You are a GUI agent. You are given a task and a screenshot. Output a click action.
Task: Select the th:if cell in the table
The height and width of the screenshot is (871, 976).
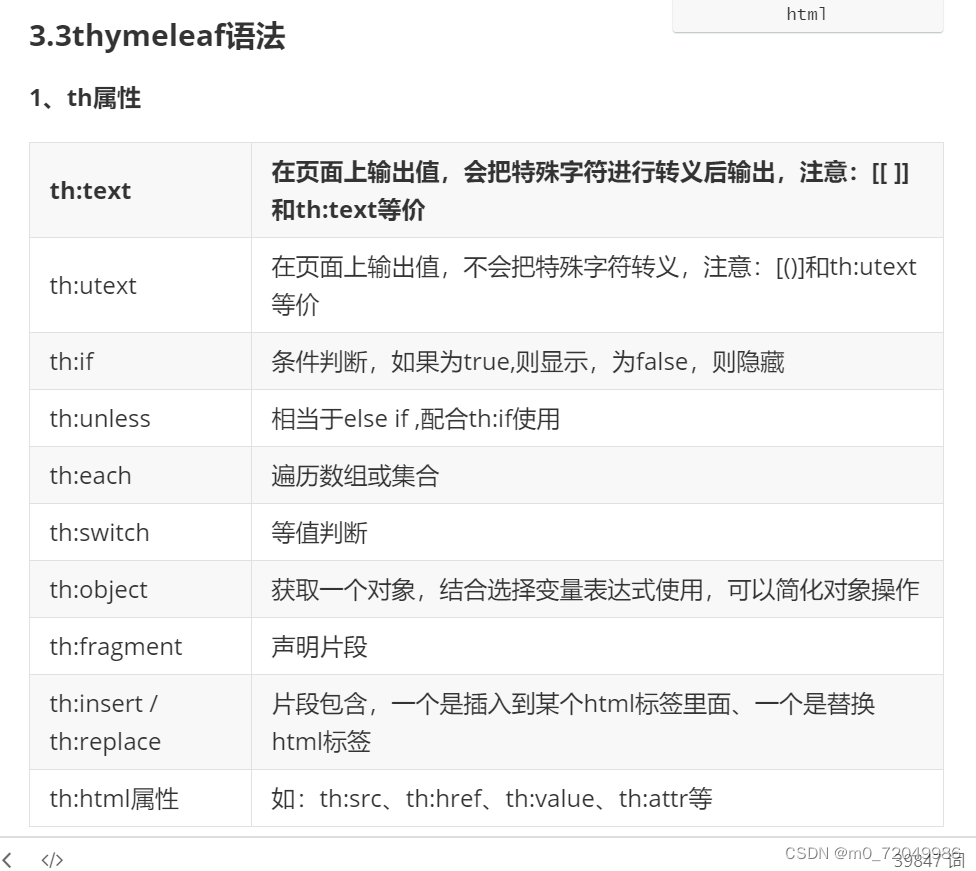point(71,361)
